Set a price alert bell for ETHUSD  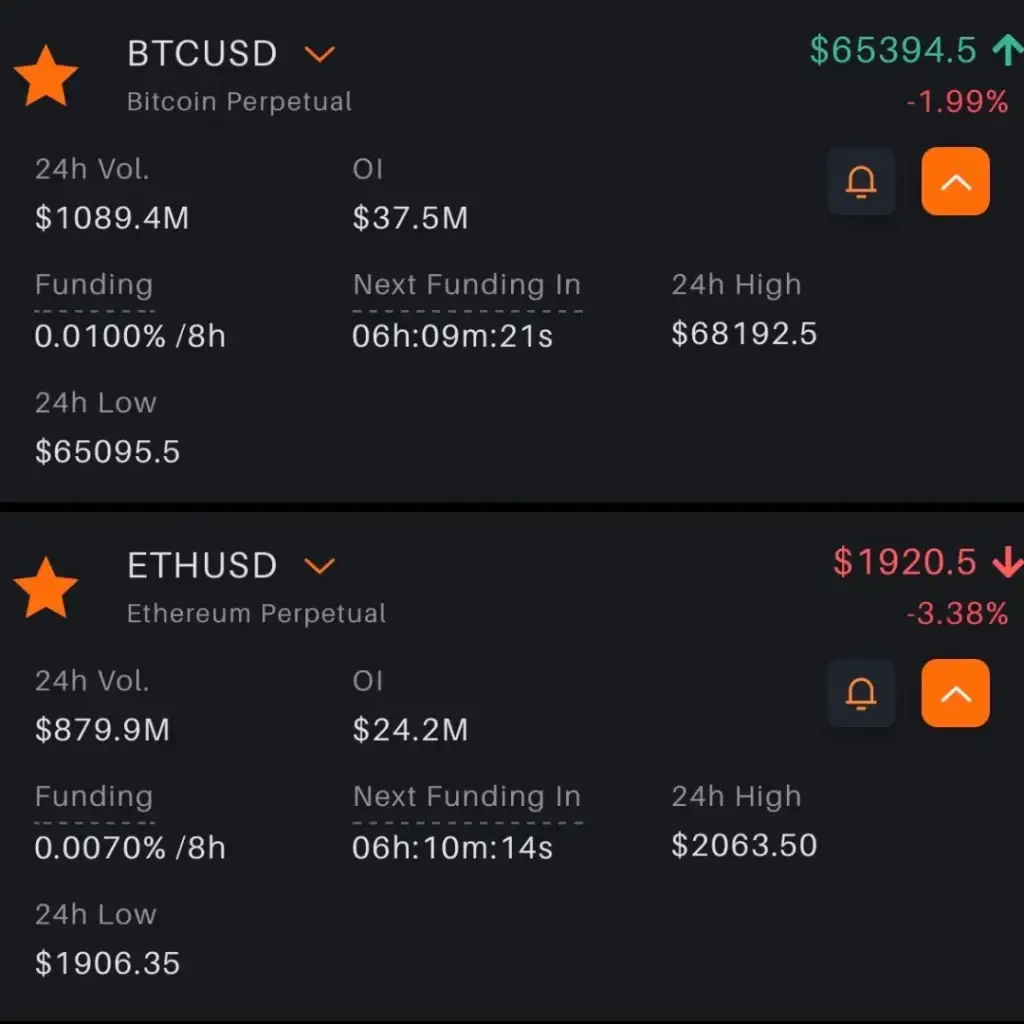click(x=861, y=693)
